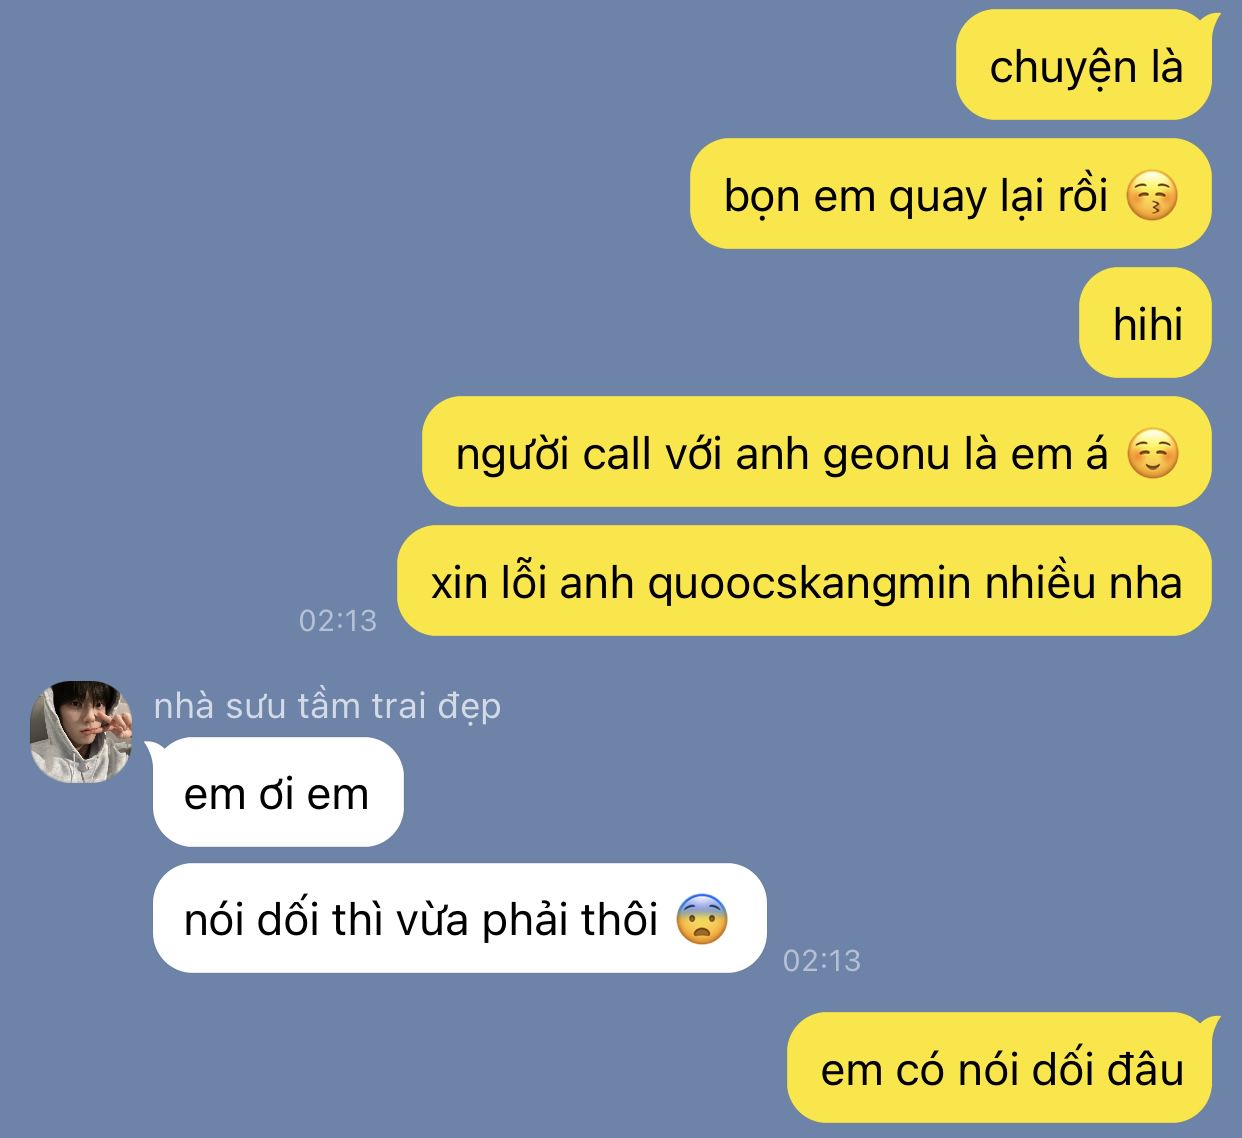Tap the 'hihi' message bubble

point(1145,323)
